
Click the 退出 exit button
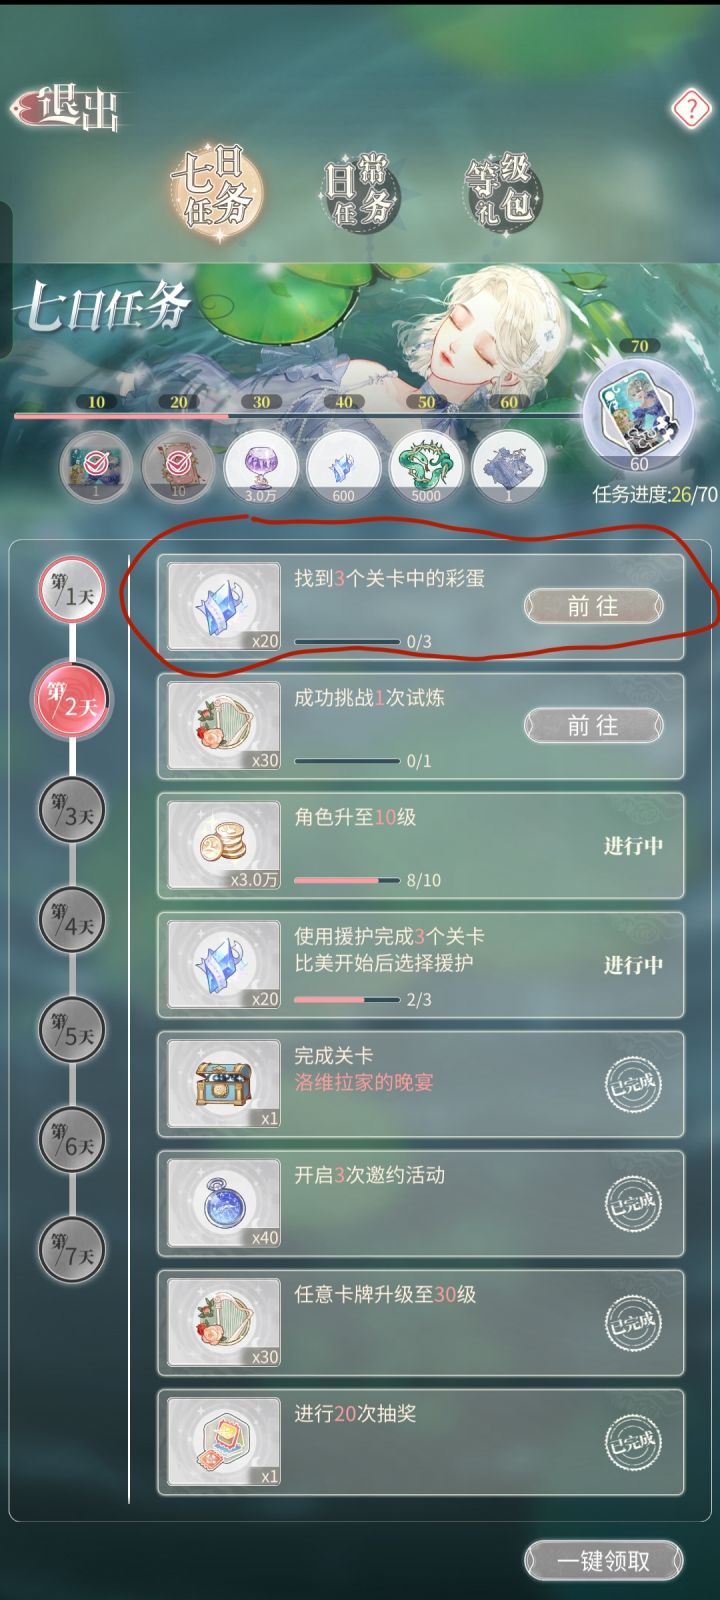pyautogui.click(x=68, y=107)
